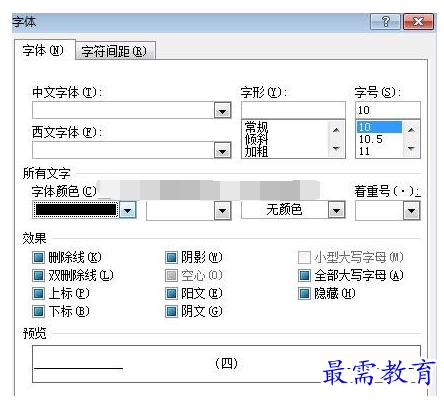Toggle the 下标(B) checkbox
The image size is (444, 404).
coord(38,311)
